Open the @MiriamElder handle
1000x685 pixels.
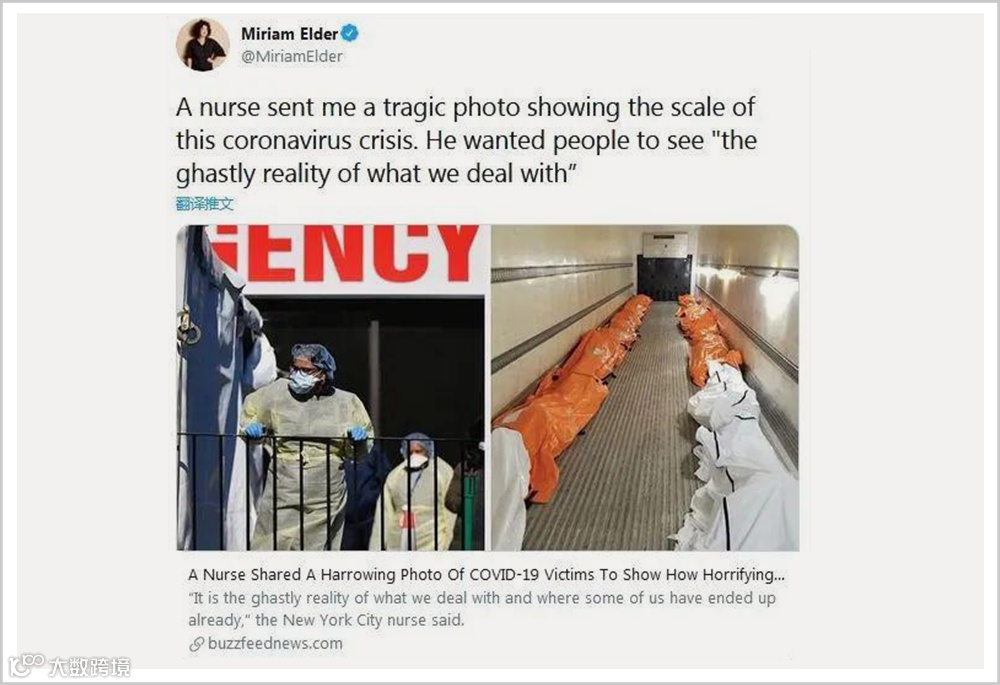(x=291, y=56)
